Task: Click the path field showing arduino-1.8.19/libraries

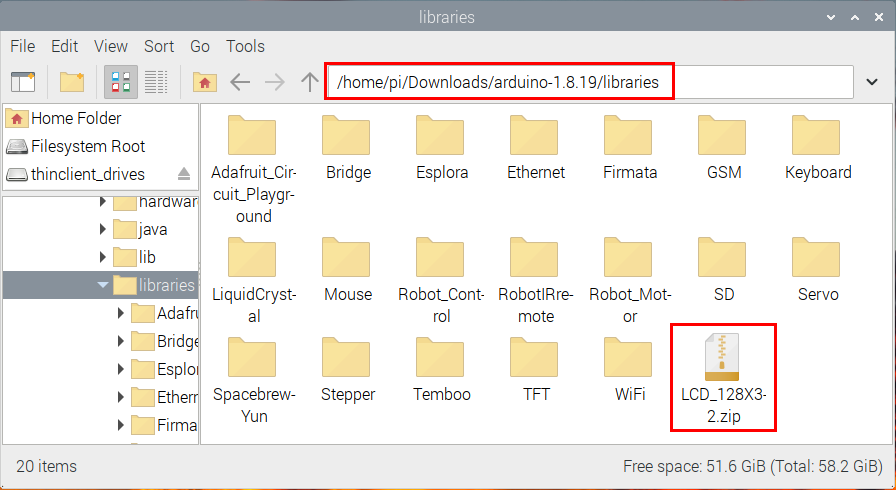Action: tap(498, 82)
